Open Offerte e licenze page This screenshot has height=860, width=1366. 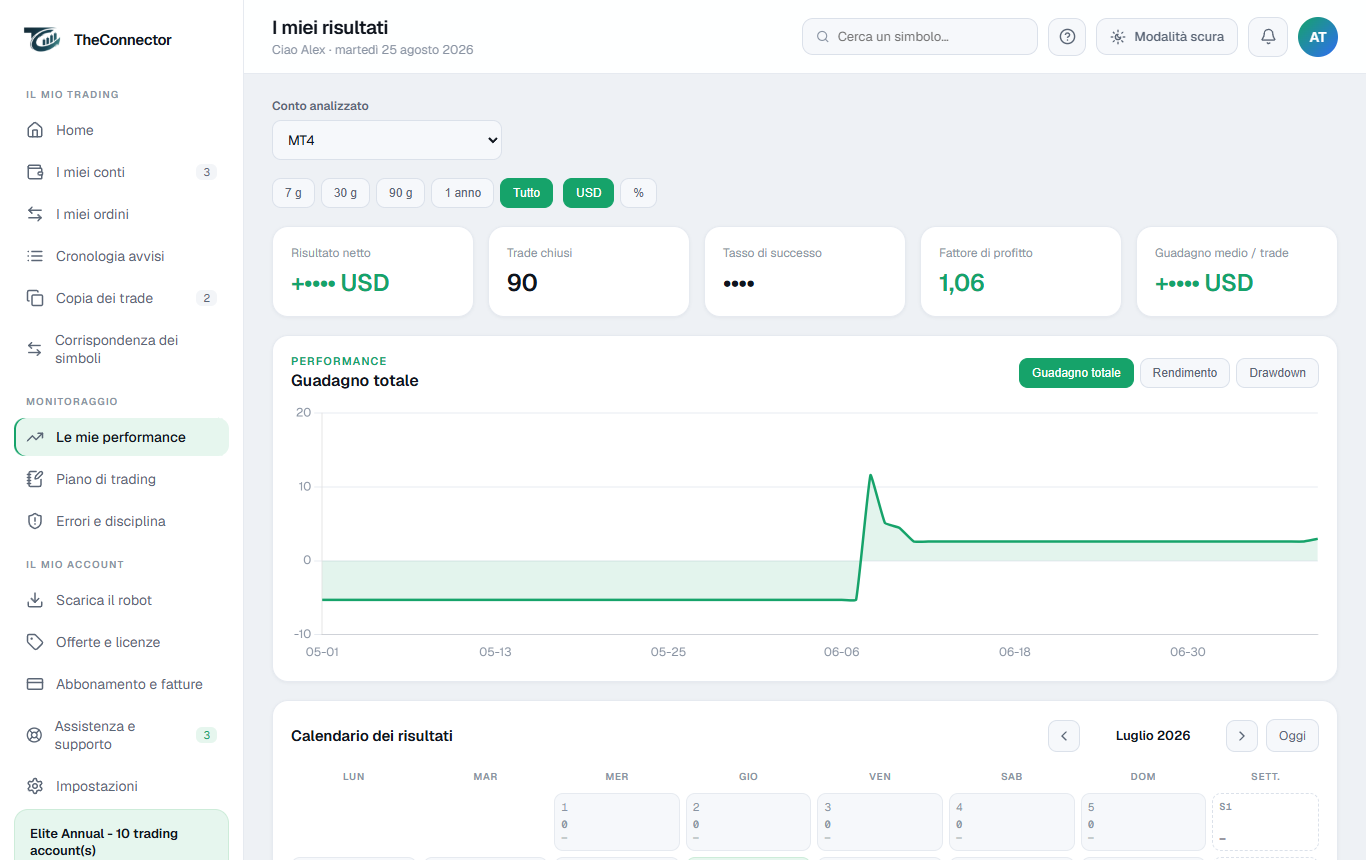tap(121, 642)
